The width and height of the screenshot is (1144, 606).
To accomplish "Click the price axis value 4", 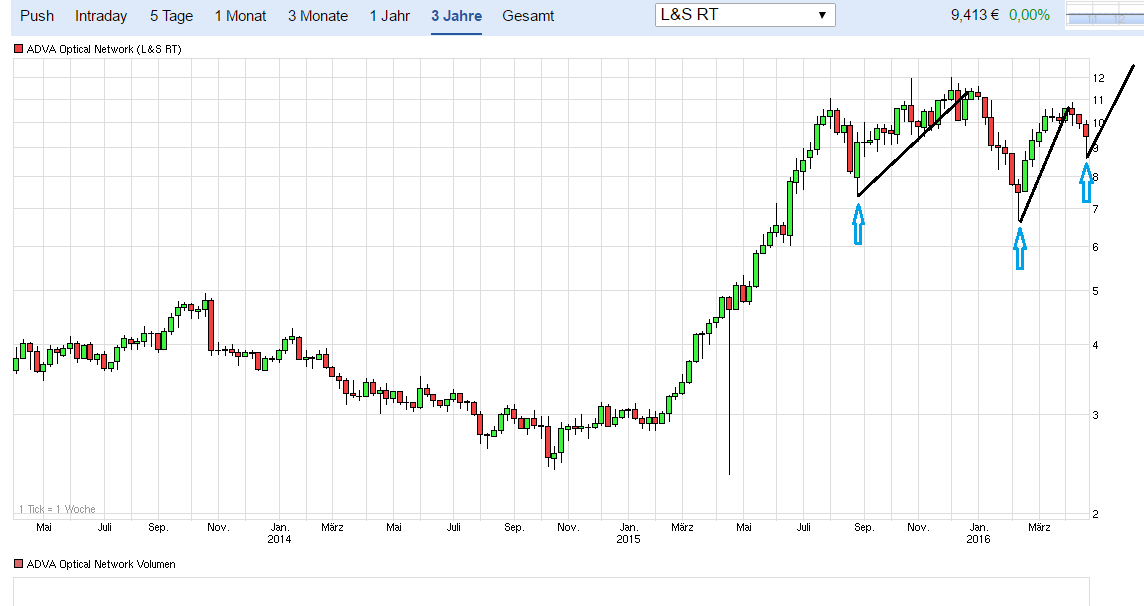I will [1095, 346].
